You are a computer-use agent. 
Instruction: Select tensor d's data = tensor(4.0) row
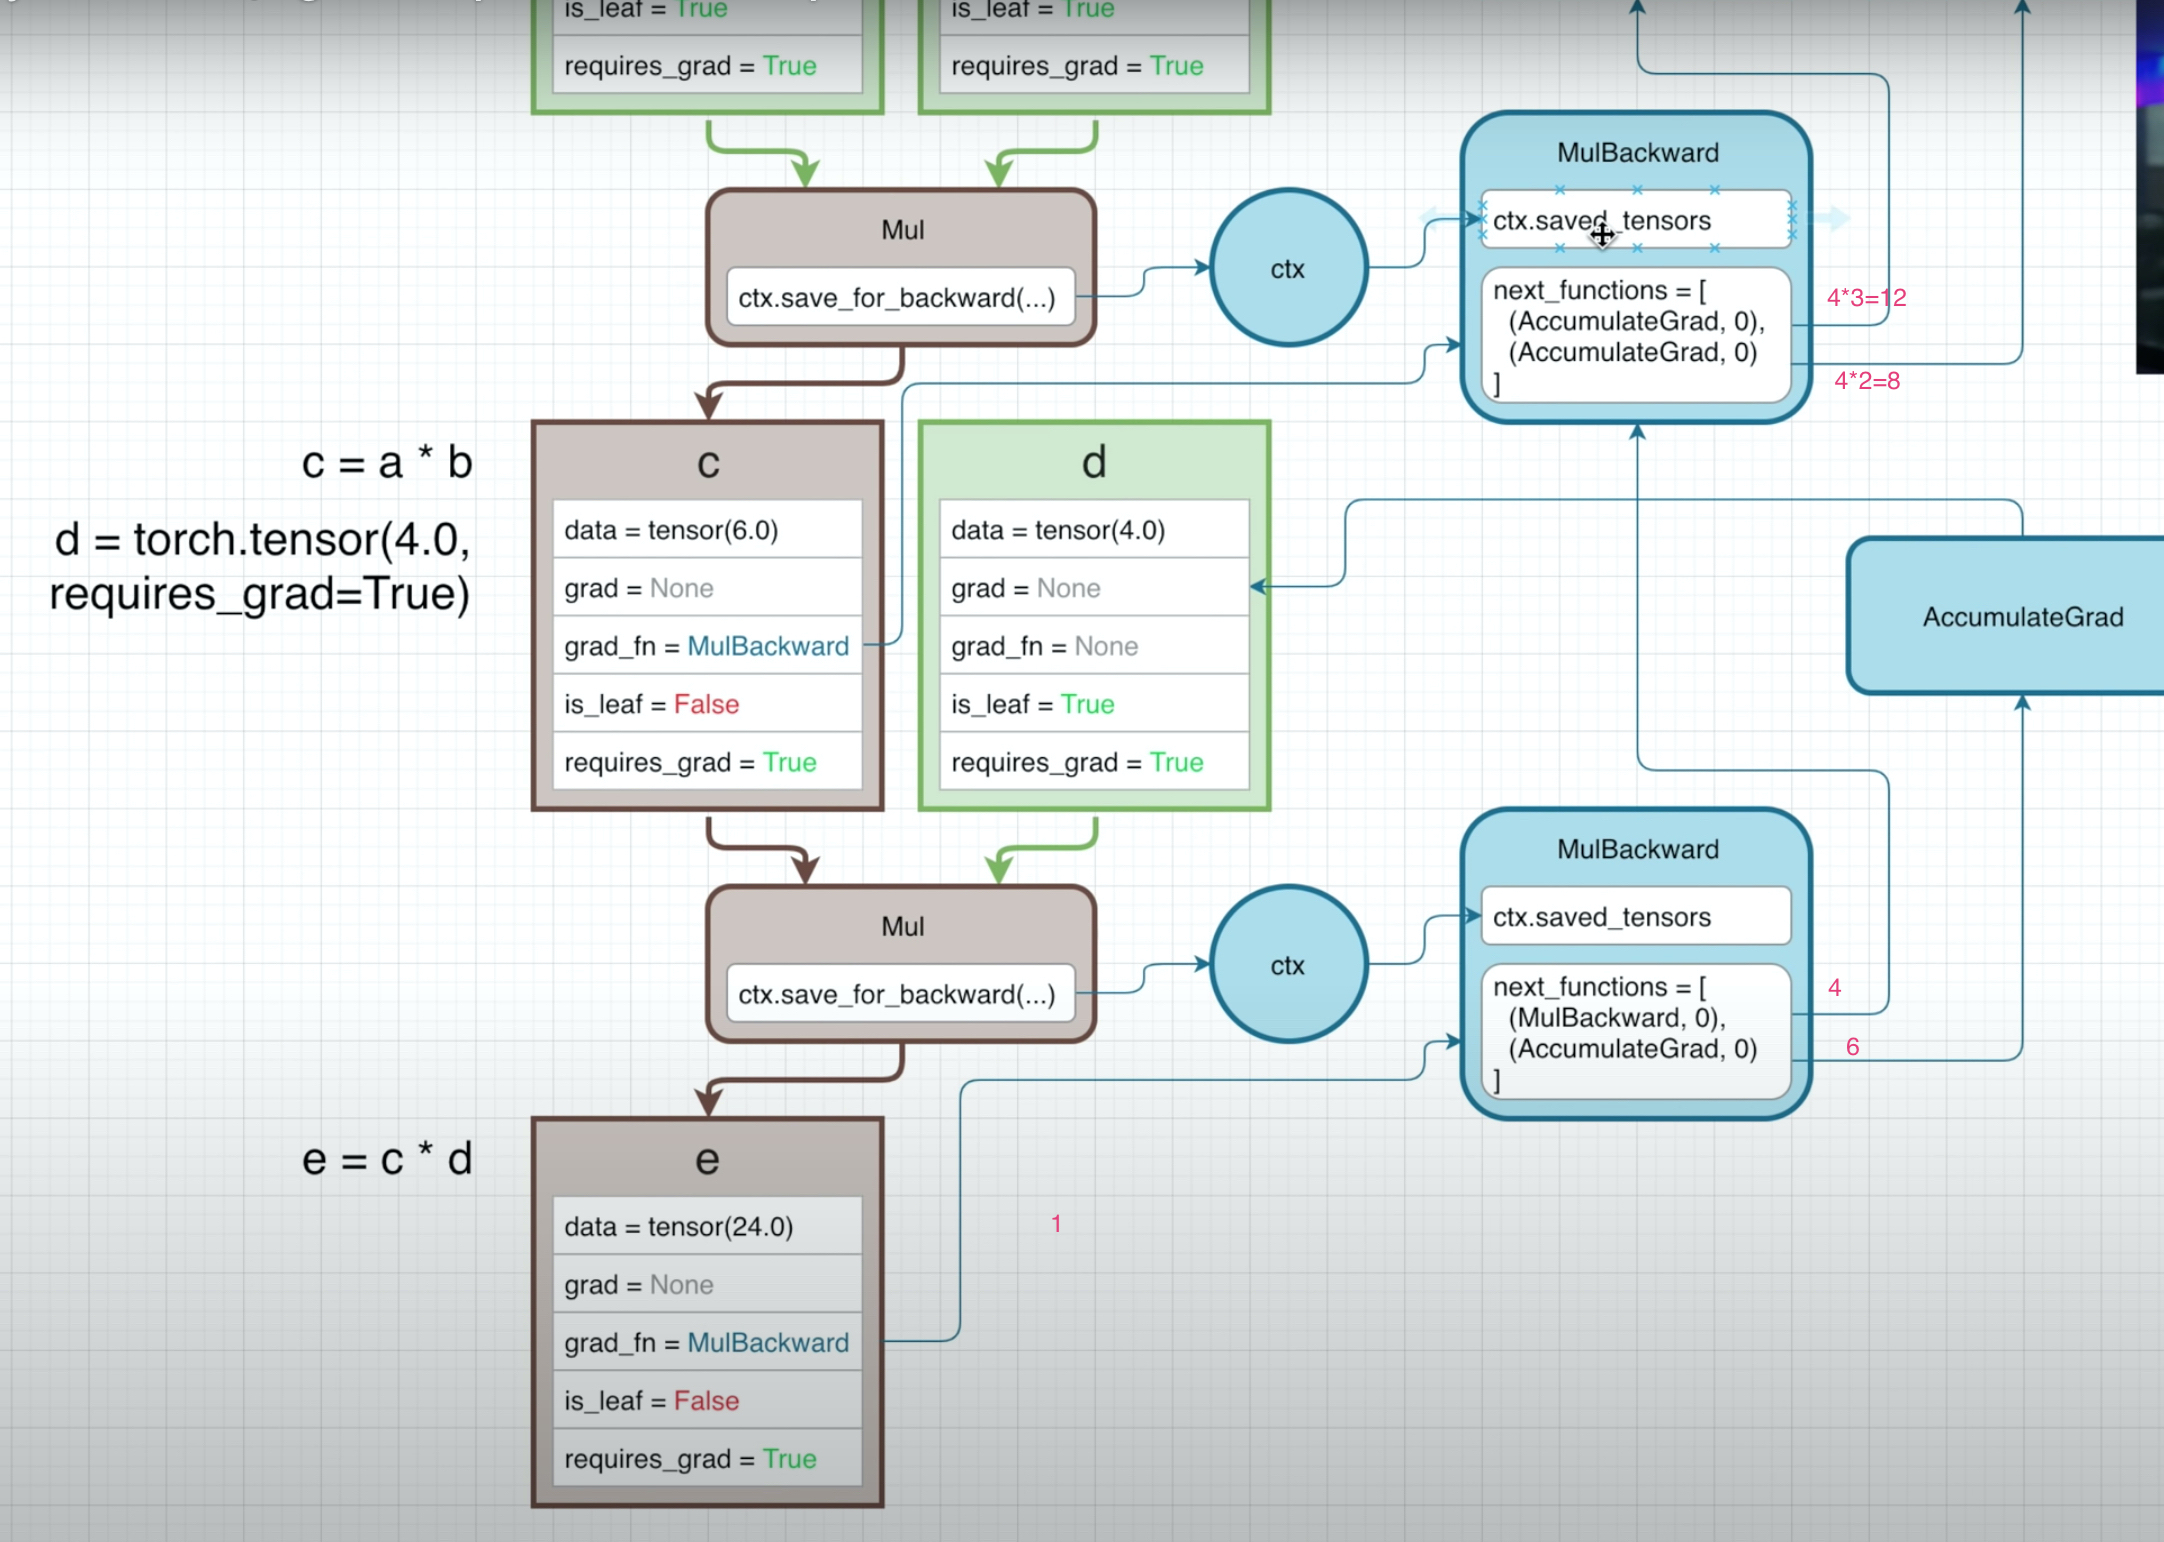pyautogui.click(x=1094, y=530)
